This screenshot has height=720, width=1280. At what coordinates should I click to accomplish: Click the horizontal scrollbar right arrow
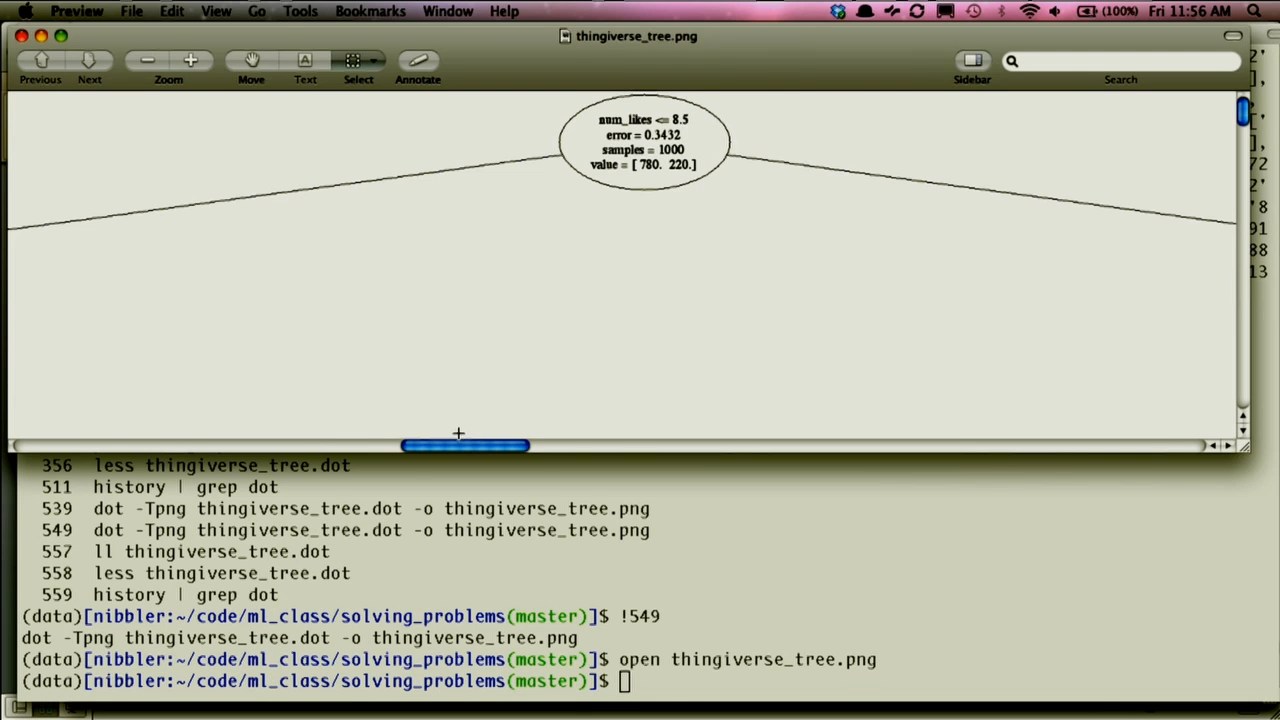point(1228,446)
